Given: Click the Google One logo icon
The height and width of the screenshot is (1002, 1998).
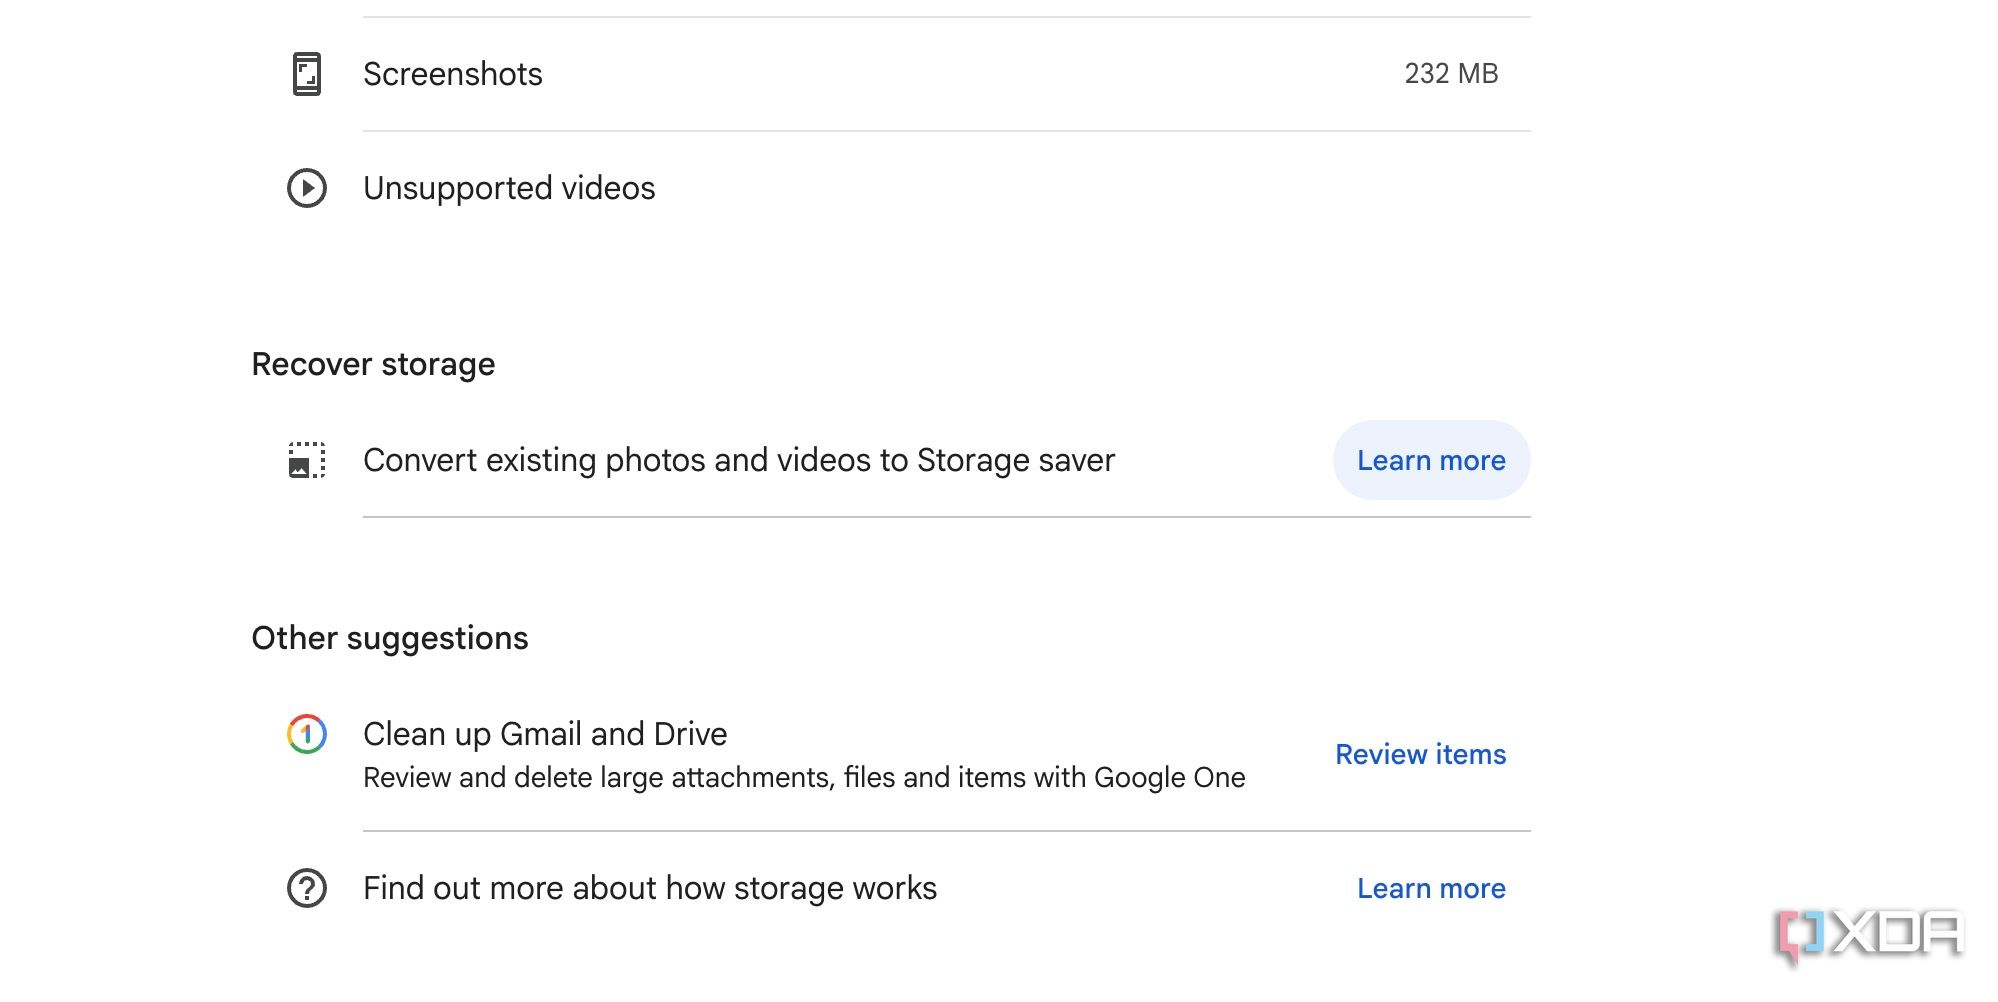Looking at the screenshot, I should tap(307, 734).
